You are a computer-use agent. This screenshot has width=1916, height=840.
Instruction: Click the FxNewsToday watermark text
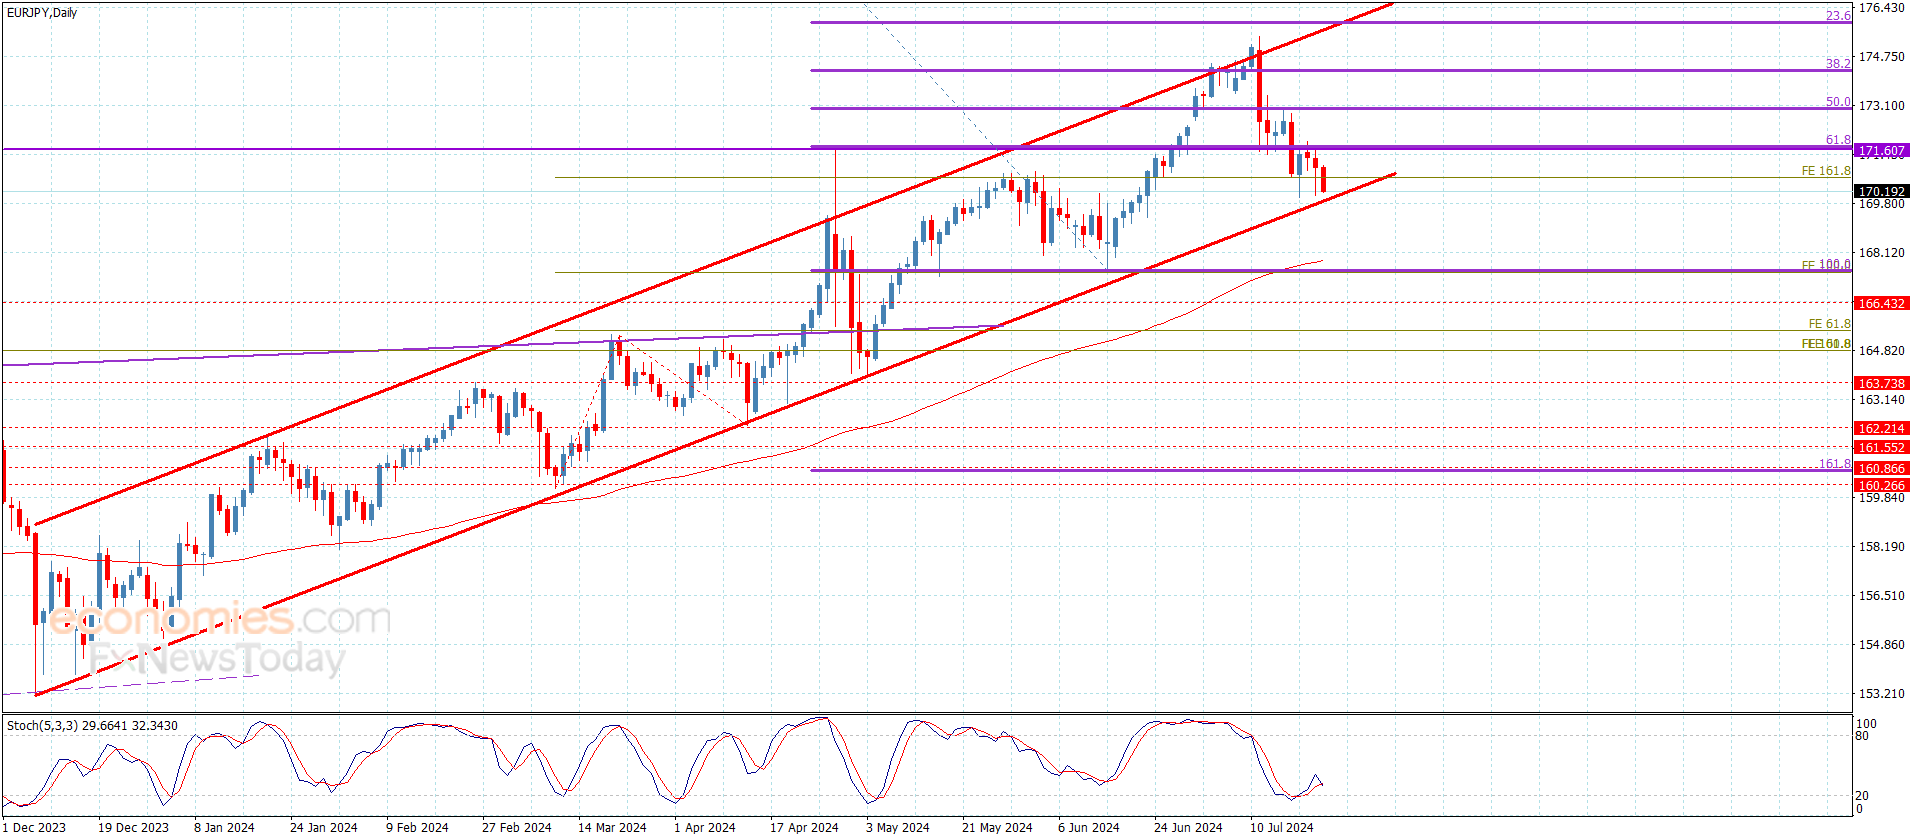click(x=216, y=659)
